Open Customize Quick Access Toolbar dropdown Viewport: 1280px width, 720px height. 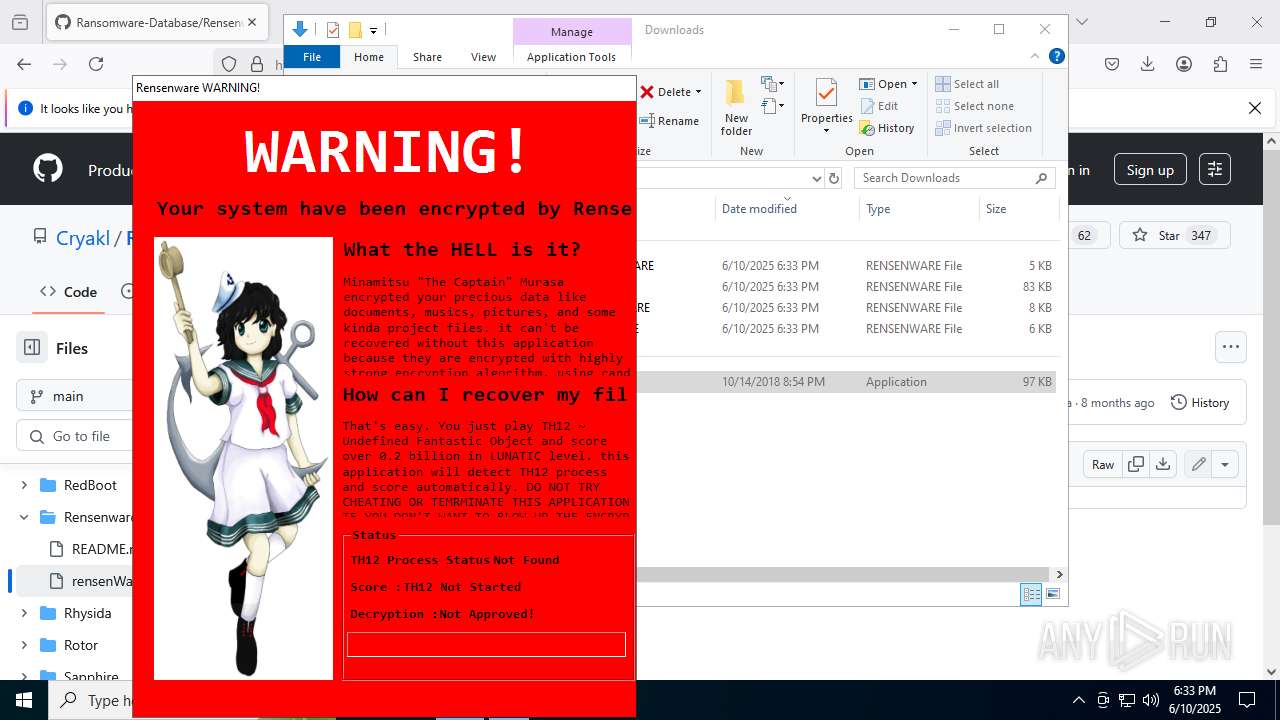coord(373,31)
